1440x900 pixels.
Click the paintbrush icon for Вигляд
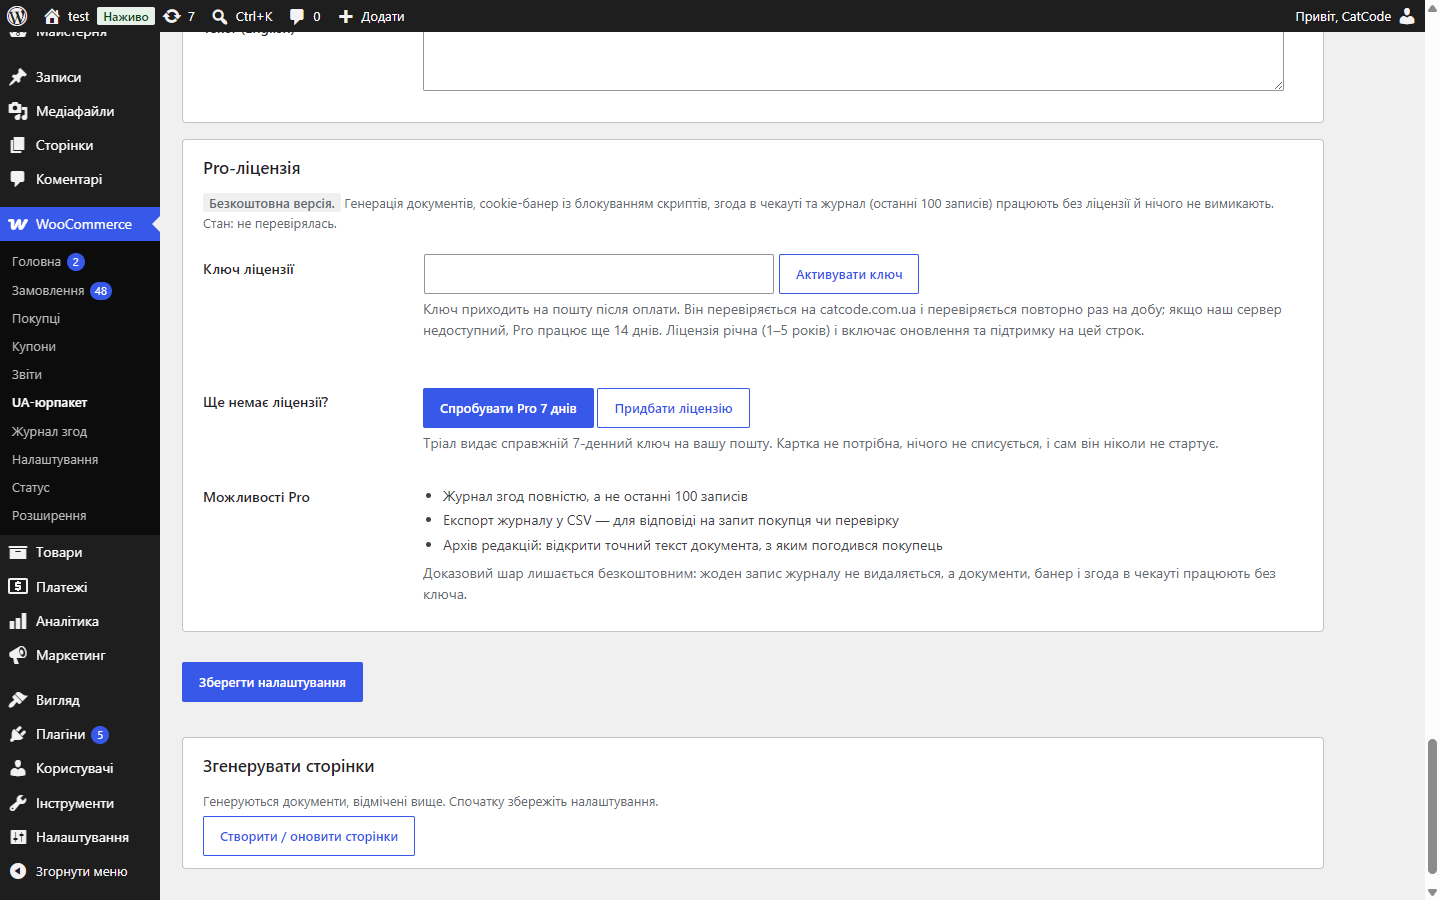click(x=18, y=700)
